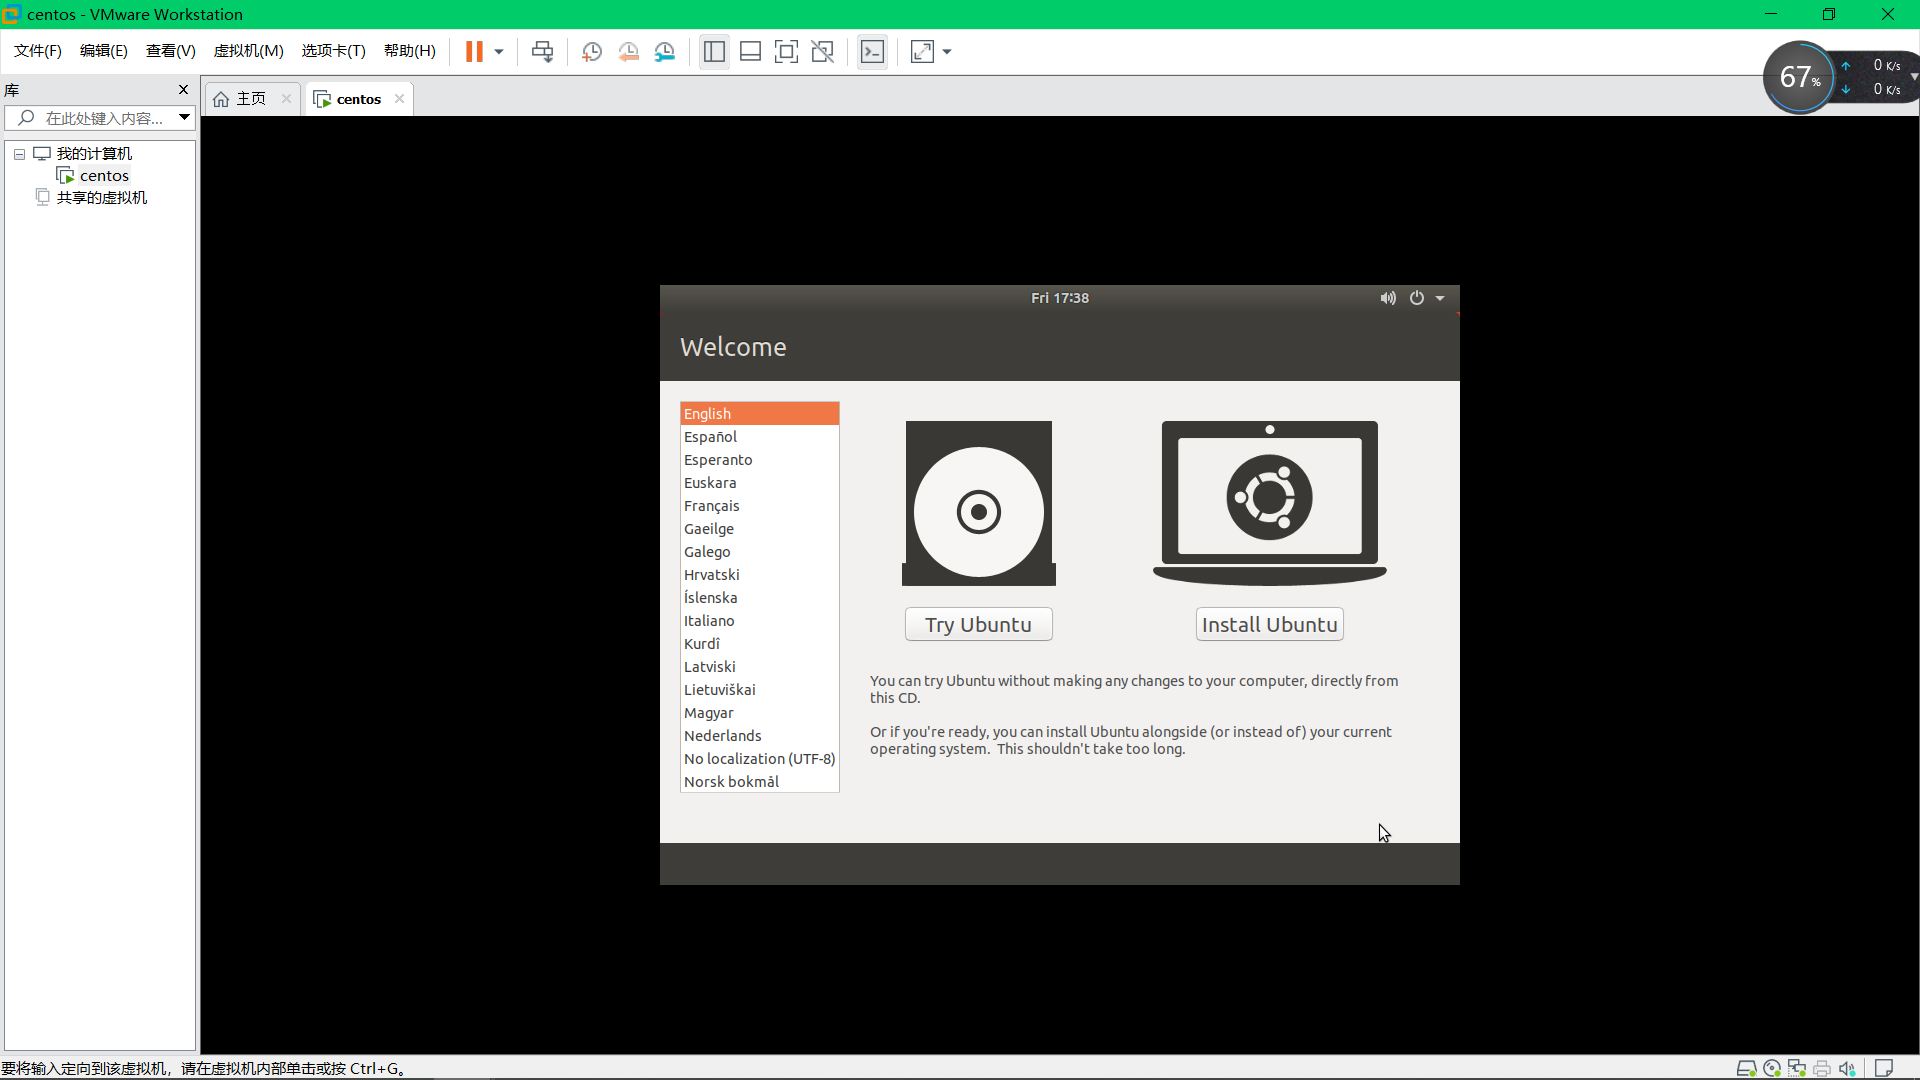Click the Ubuntu power icon
The width and height of the screenshot is (1920, 1080).
[x=1417, y=298]
